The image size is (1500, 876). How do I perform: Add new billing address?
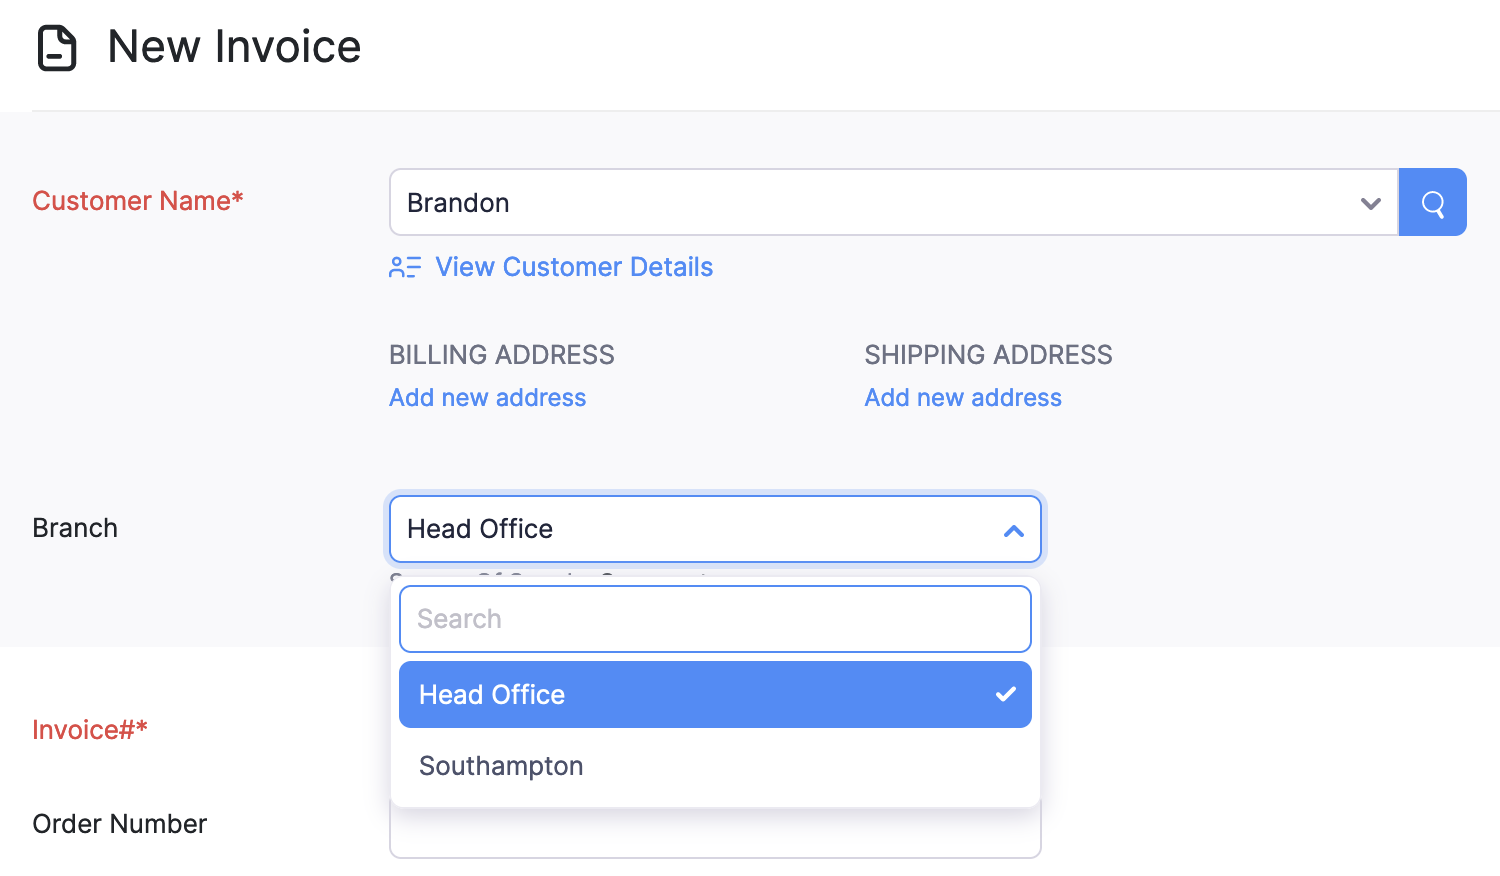click(x=487, y=397)
